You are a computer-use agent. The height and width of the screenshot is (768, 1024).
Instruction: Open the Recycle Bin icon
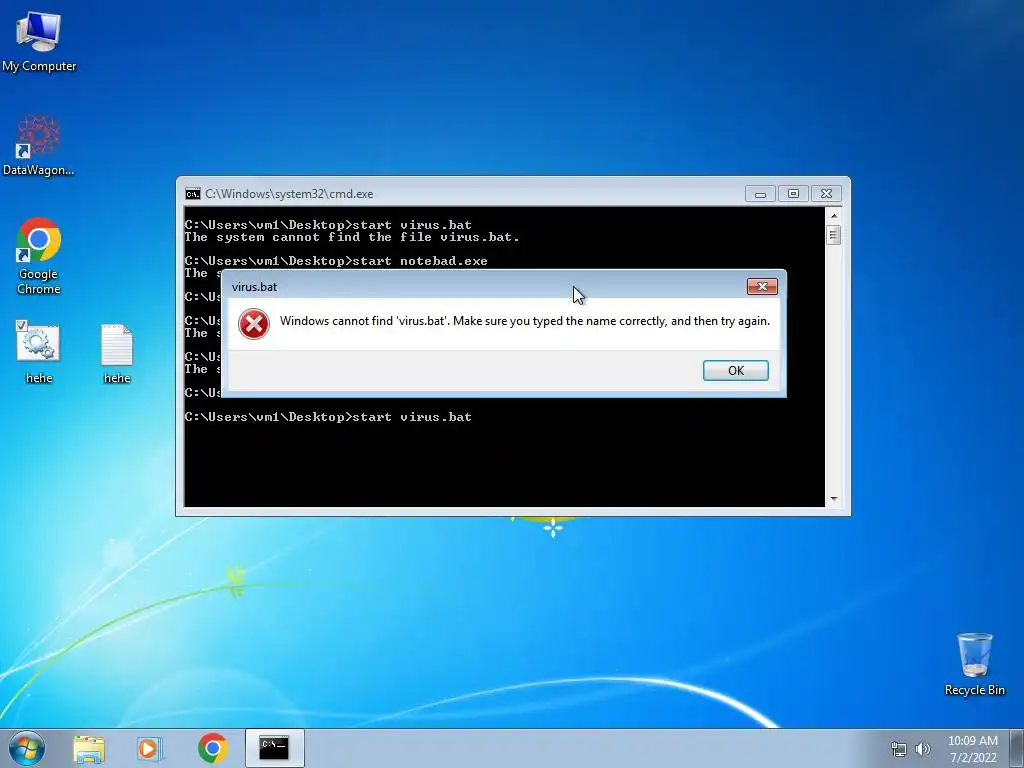(974, 664)
